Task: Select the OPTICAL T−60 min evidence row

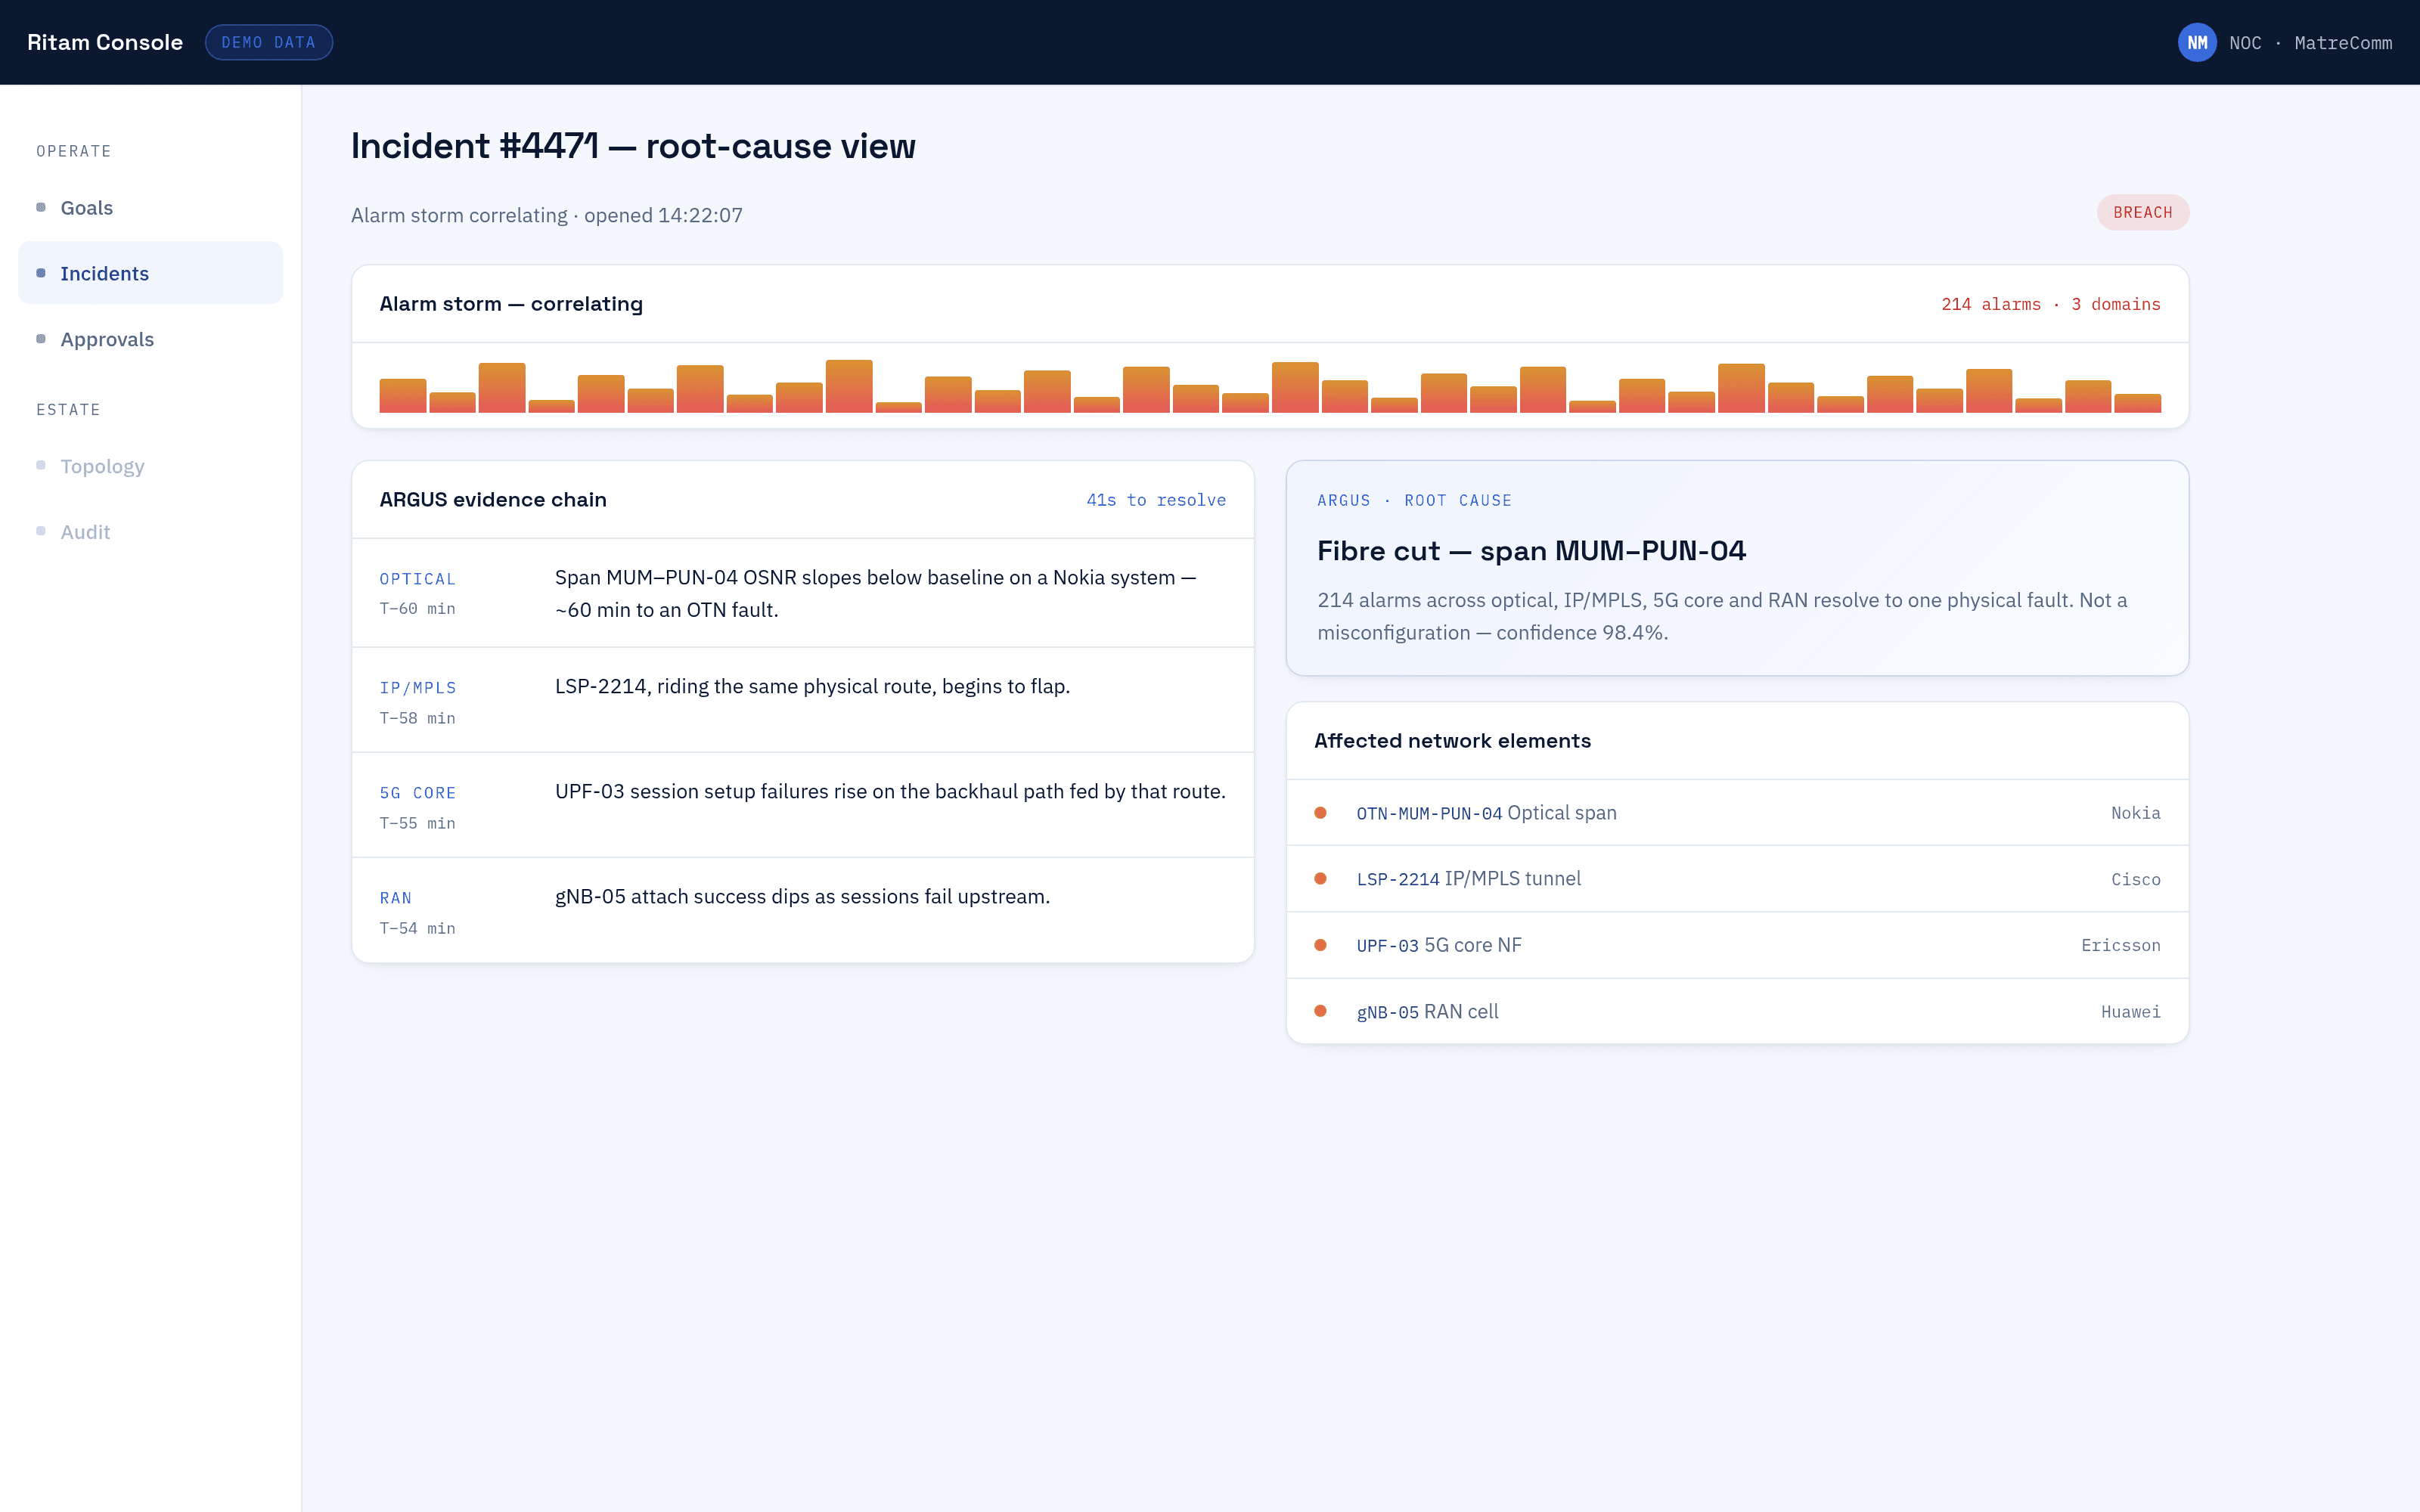Action: coord(803,593)
